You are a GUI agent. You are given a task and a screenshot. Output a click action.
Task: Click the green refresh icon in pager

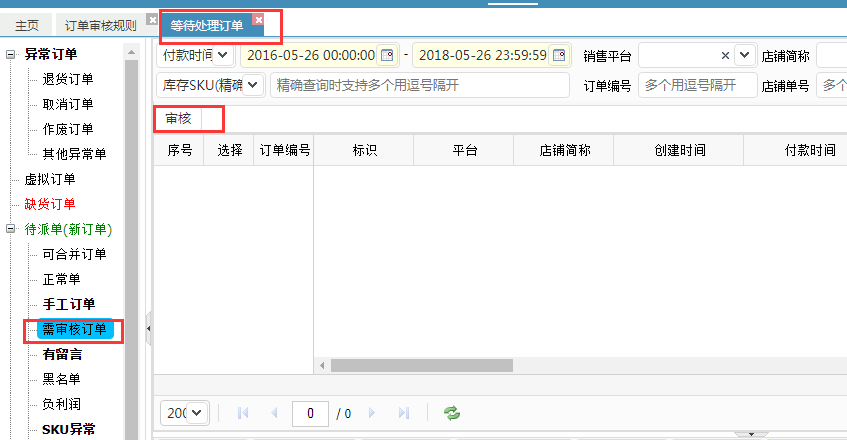click(452, 414)
